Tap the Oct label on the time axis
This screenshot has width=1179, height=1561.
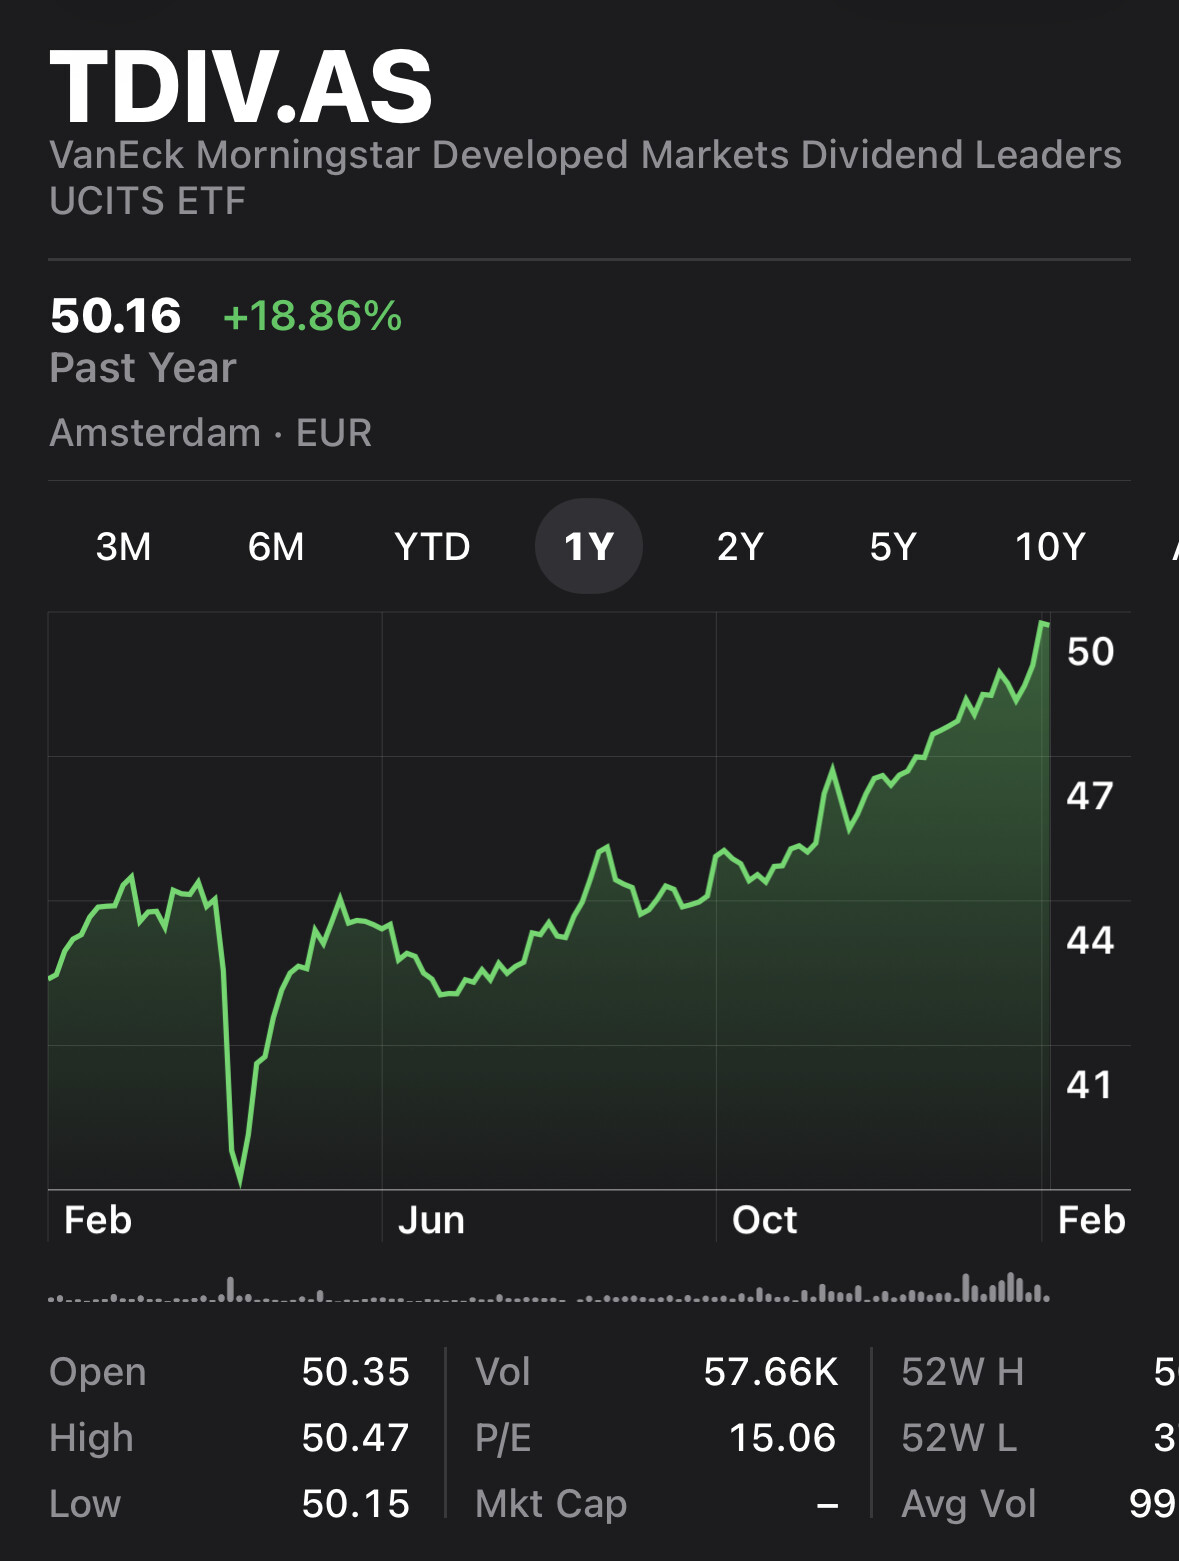click(x=765, y=1220)
